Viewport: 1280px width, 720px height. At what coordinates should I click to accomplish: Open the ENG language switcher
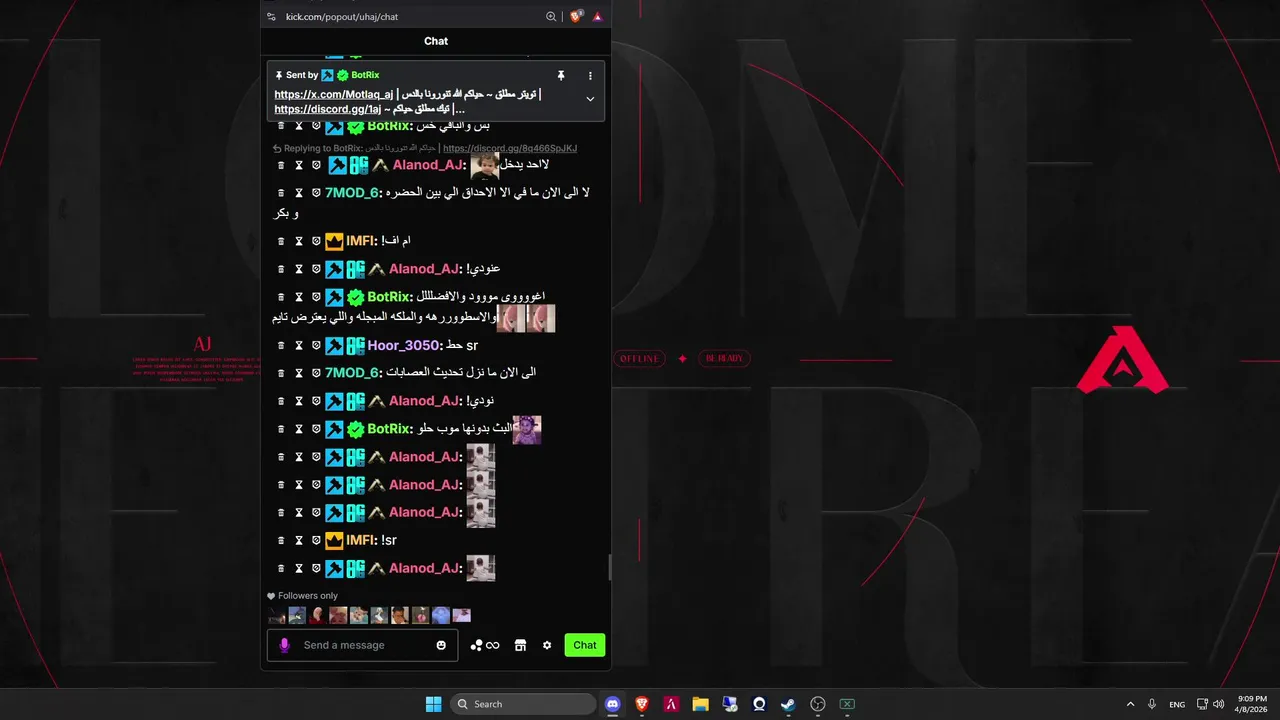[1177, 704]
